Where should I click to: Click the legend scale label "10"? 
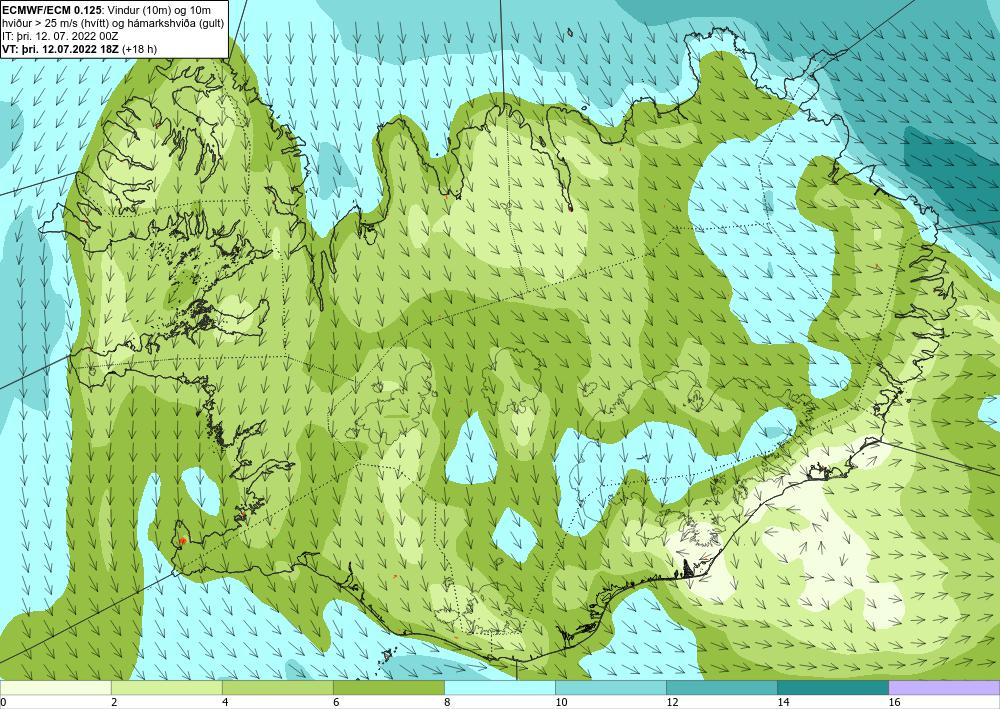click(x=561, y=703)
